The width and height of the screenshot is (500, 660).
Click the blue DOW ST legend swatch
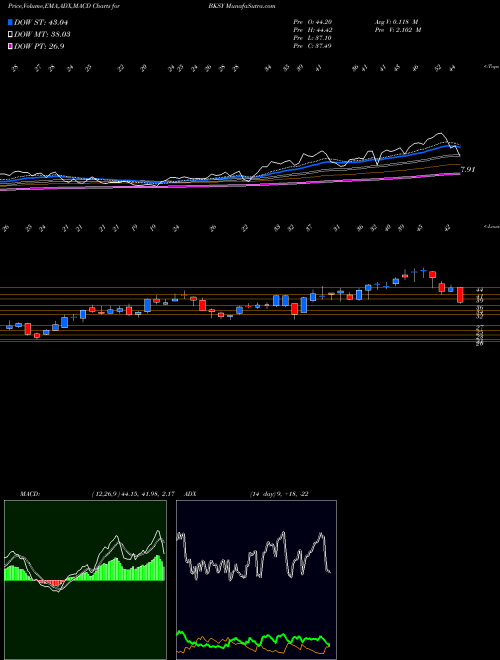click(x=11, y=22)
